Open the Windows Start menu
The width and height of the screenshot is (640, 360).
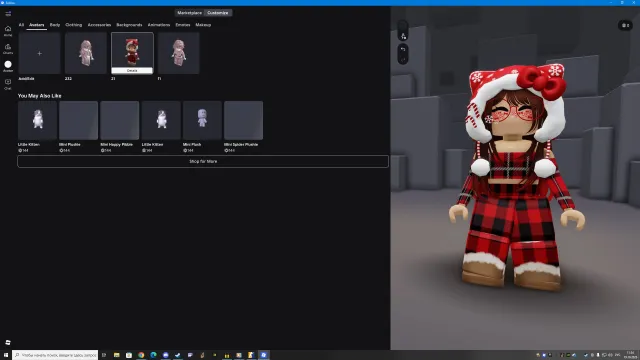(6, 355)
